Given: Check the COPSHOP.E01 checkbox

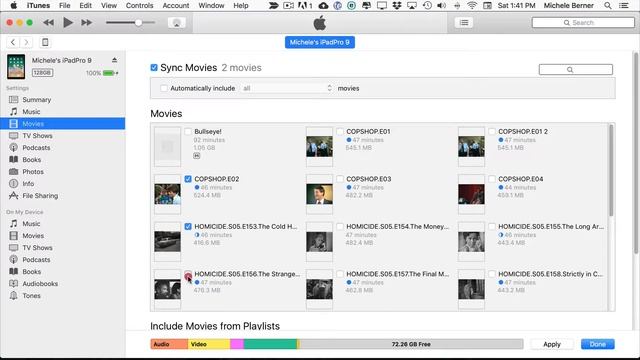Looking at the screenshot, I should [x=340, y=131].
